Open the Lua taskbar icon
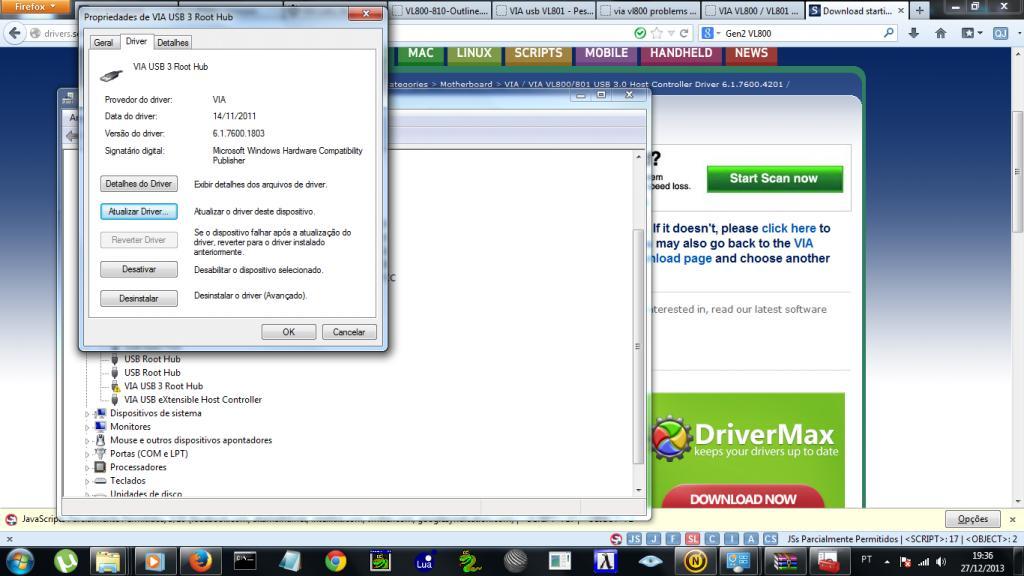Image resolution: width=1024 pixels, height=576 pixels. click(424, 562)
